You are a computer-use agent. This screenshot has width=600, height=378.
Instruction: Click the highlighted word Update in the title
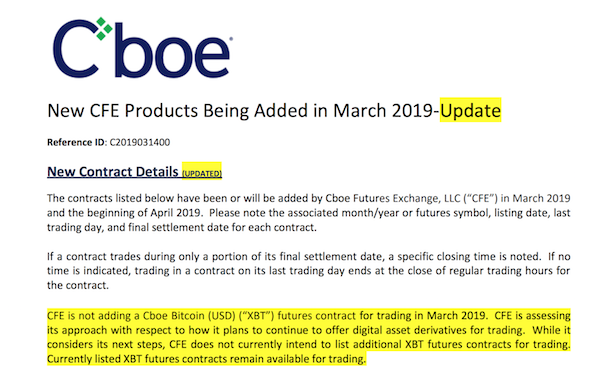point(470,111)
